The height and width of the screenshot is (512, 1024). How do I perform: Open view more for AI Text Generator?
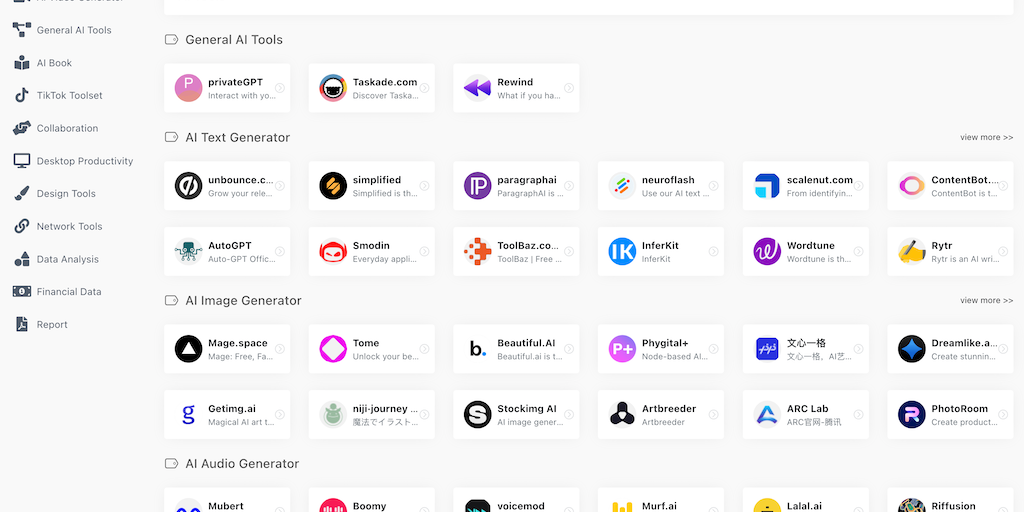click(x=986, y=137)
